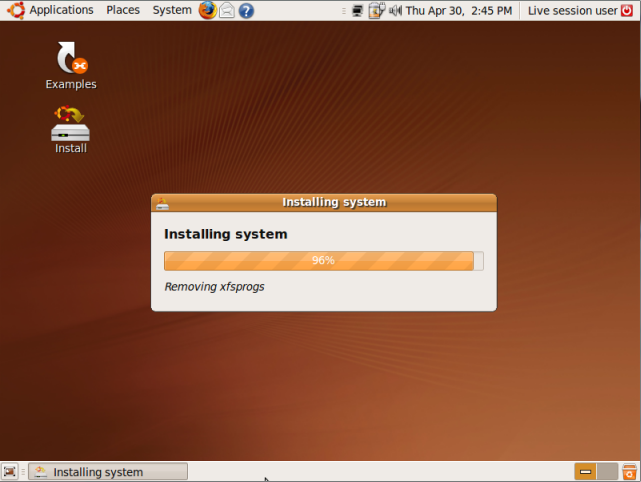Click the bold Installing system heading
The height and width of the screenshot is (482, 641).
click(x=226, y=234)
